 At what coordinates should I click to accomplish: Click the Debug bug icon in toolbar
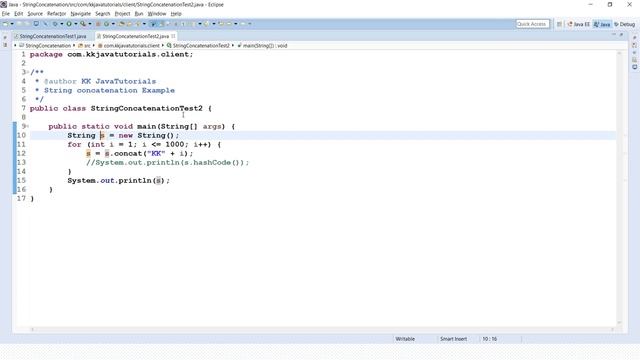[x=55, y=24]
